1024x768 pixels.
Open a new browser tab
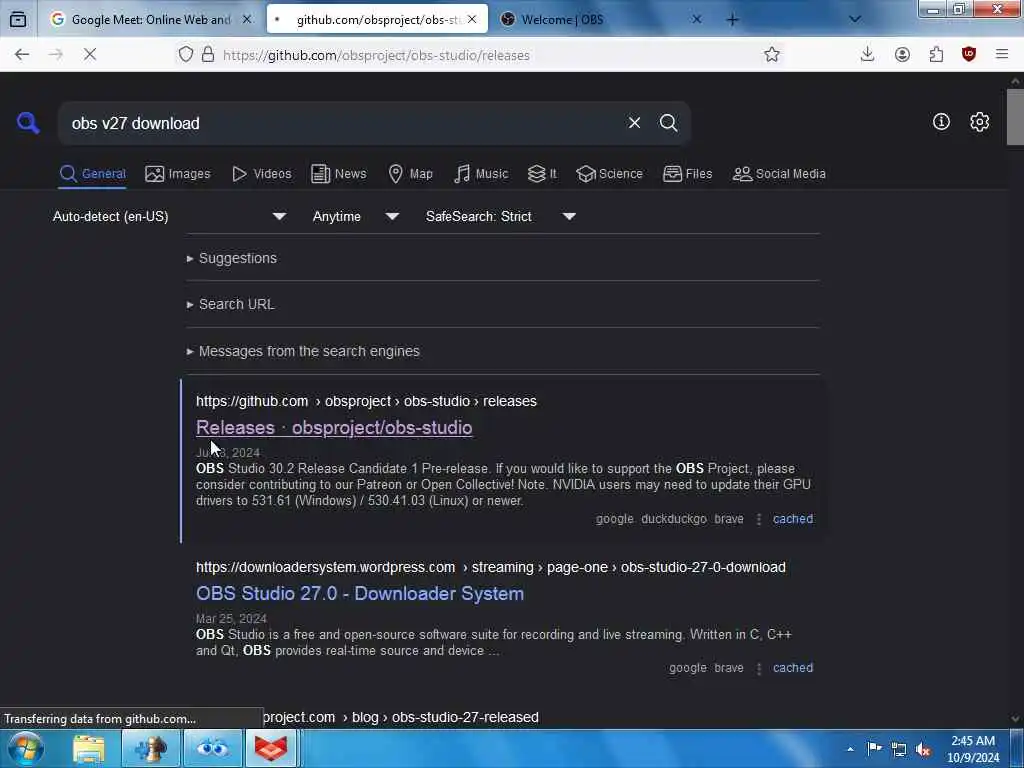point(732,20)
